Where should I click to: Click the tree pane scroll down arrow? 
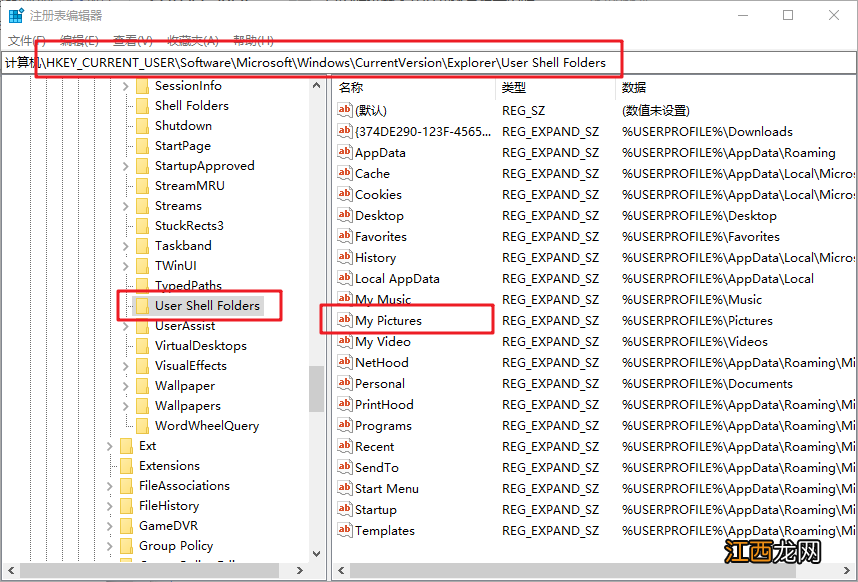(316, 553)
